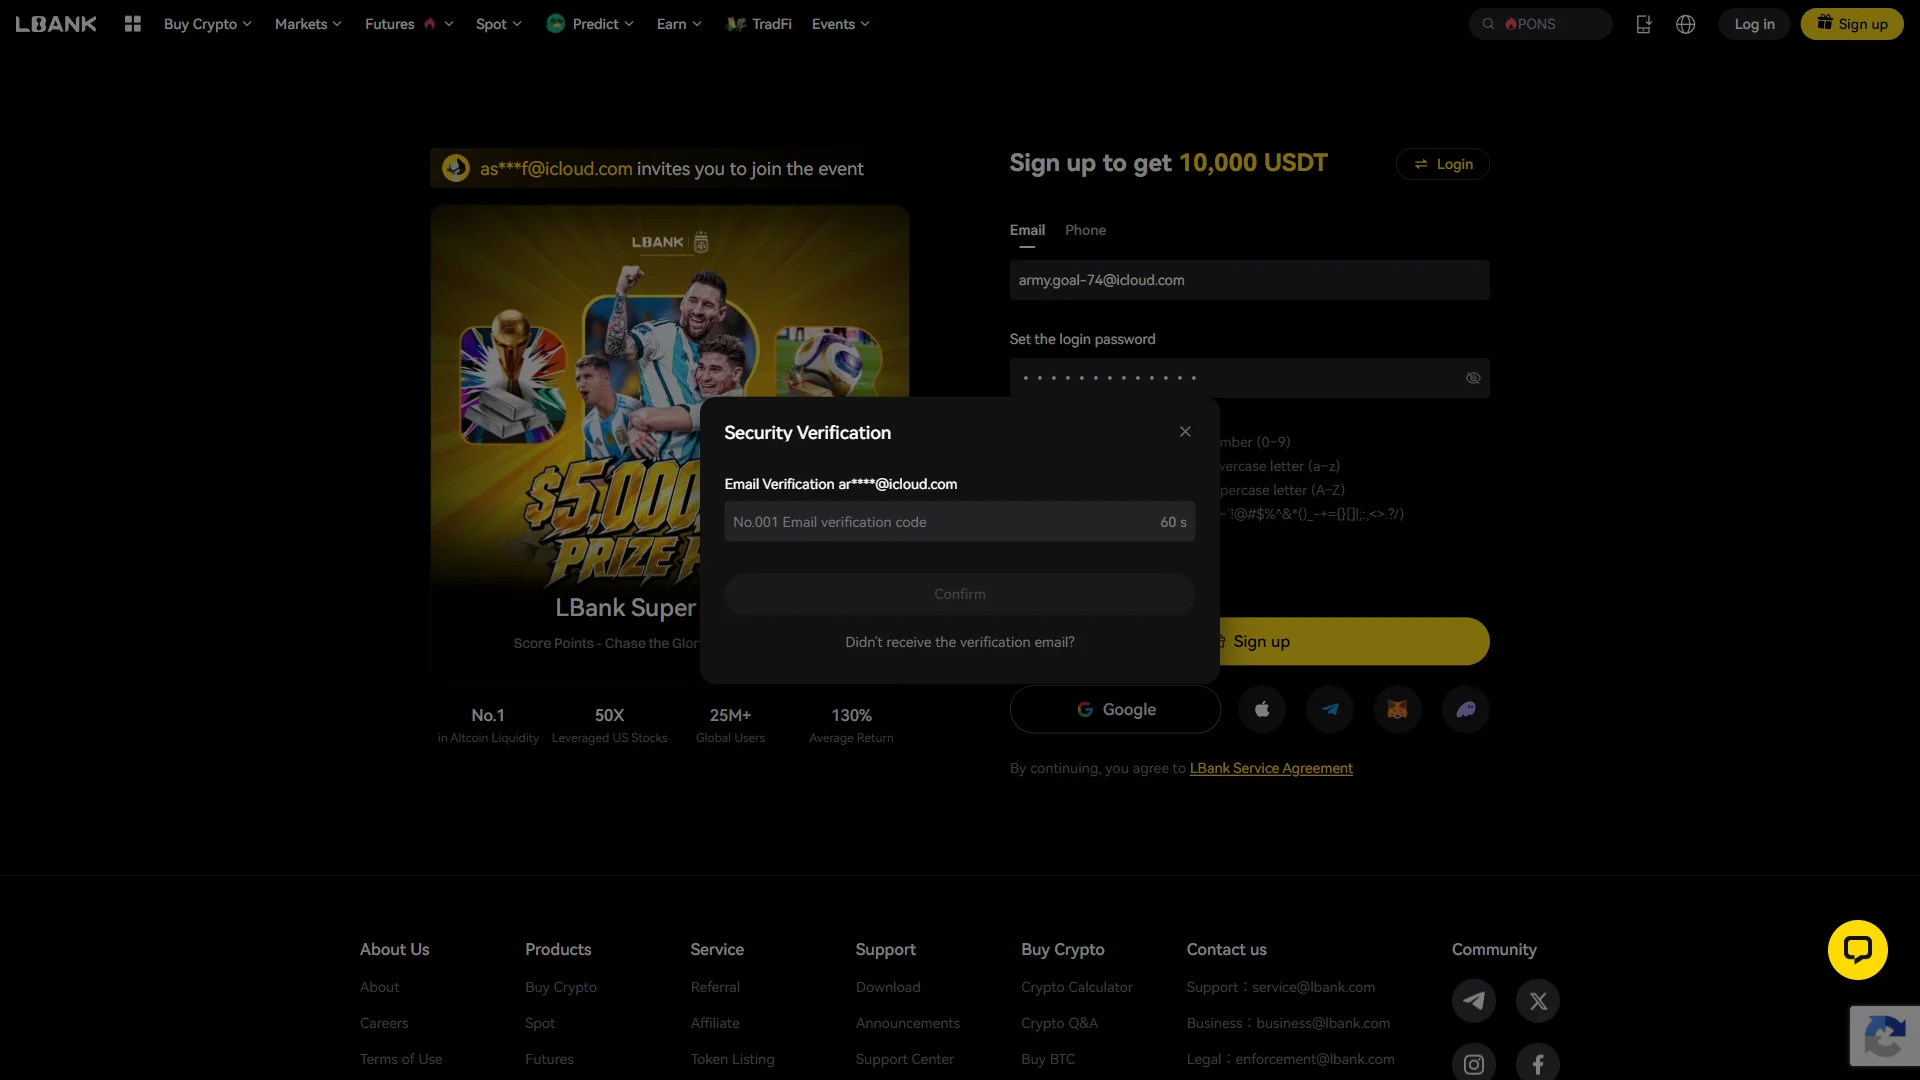
Task: Open the apps grid menu icon
Action: (132, 24)
